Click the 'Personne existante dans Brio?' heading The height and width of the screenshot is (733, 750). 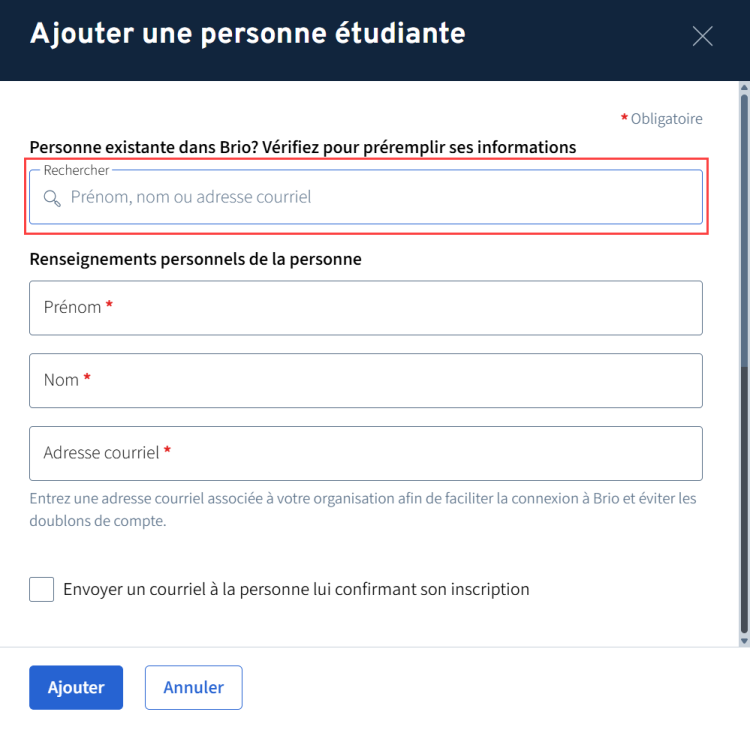tap(303, 147)
